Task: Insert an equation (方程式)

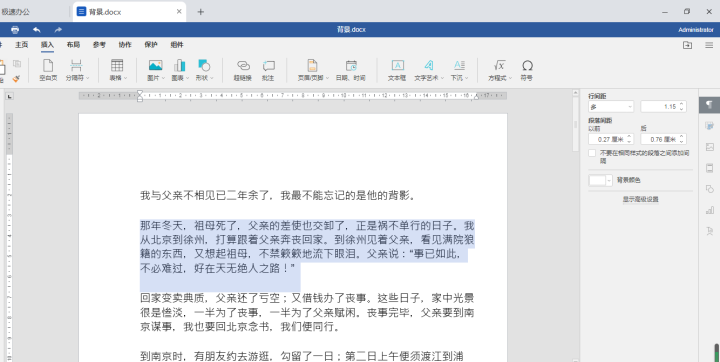Action: click(499, 70)
